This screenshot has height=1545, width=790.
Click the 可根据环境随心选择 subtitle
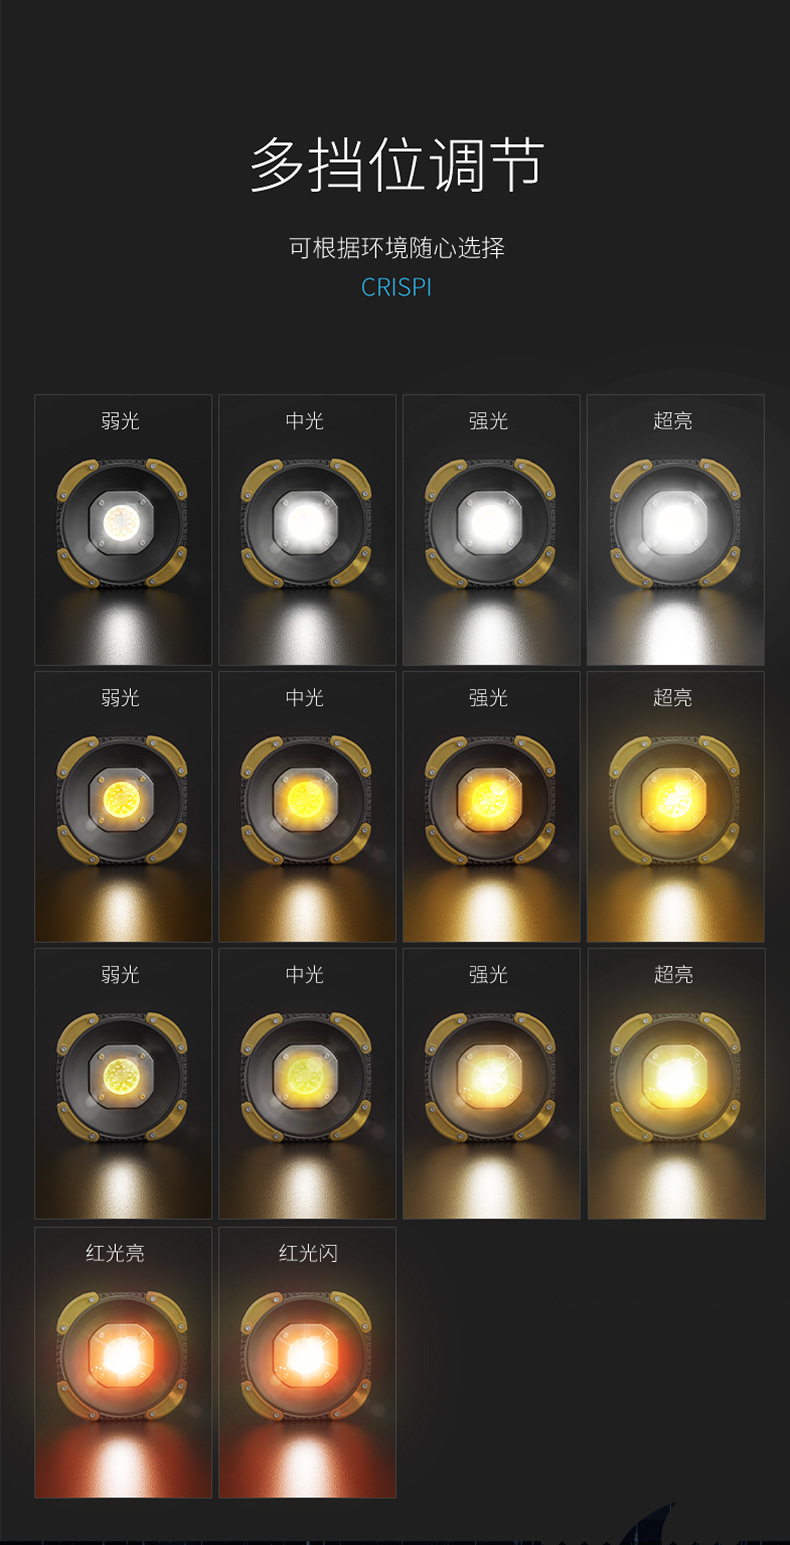click(396, 247)
